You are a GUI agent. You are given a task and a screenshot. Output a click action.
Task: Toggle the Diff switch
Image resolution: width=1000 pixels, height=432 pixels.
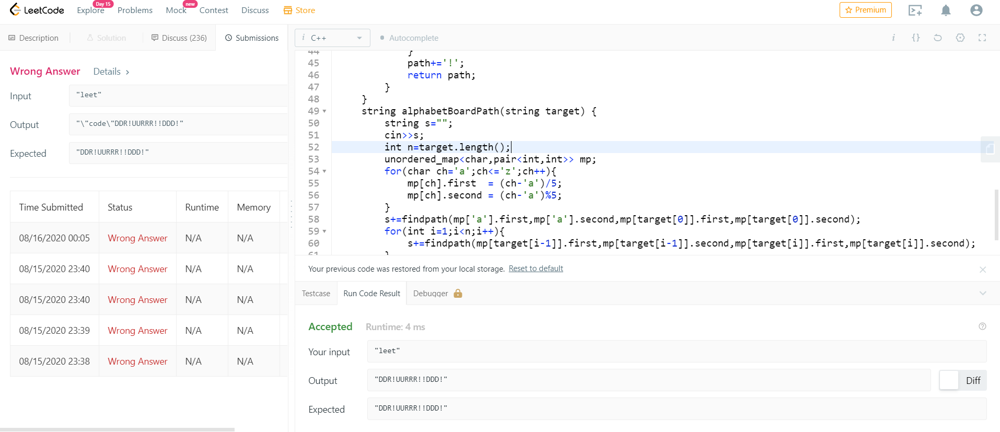[x=949, y=380]
